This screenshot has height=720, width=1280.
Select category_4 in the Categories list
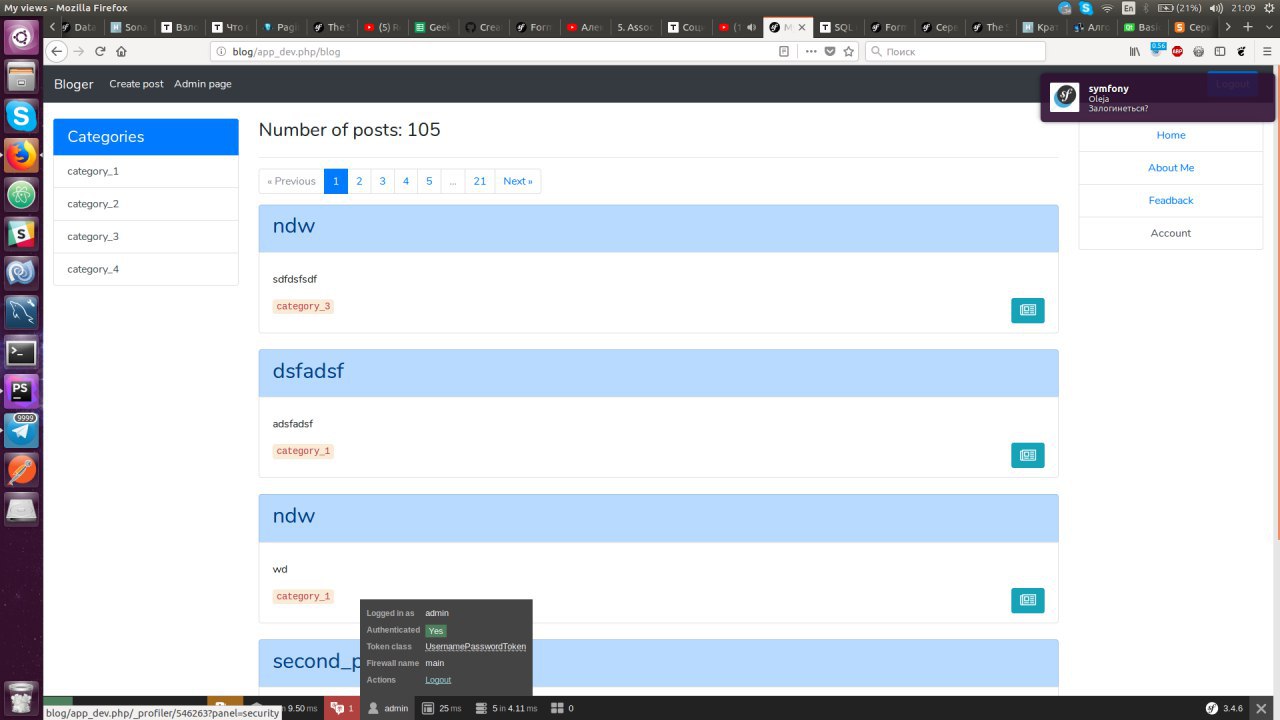click(146, 269)
